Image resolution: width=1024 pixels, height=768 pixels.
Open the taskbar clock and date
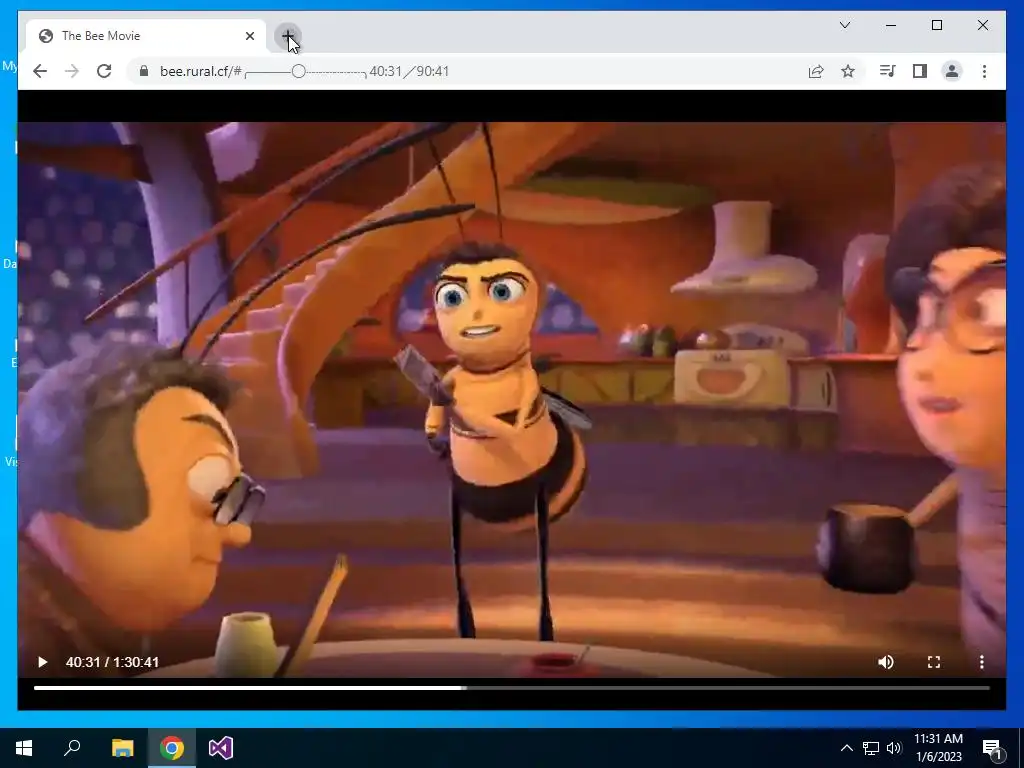[x=938, y=748]
